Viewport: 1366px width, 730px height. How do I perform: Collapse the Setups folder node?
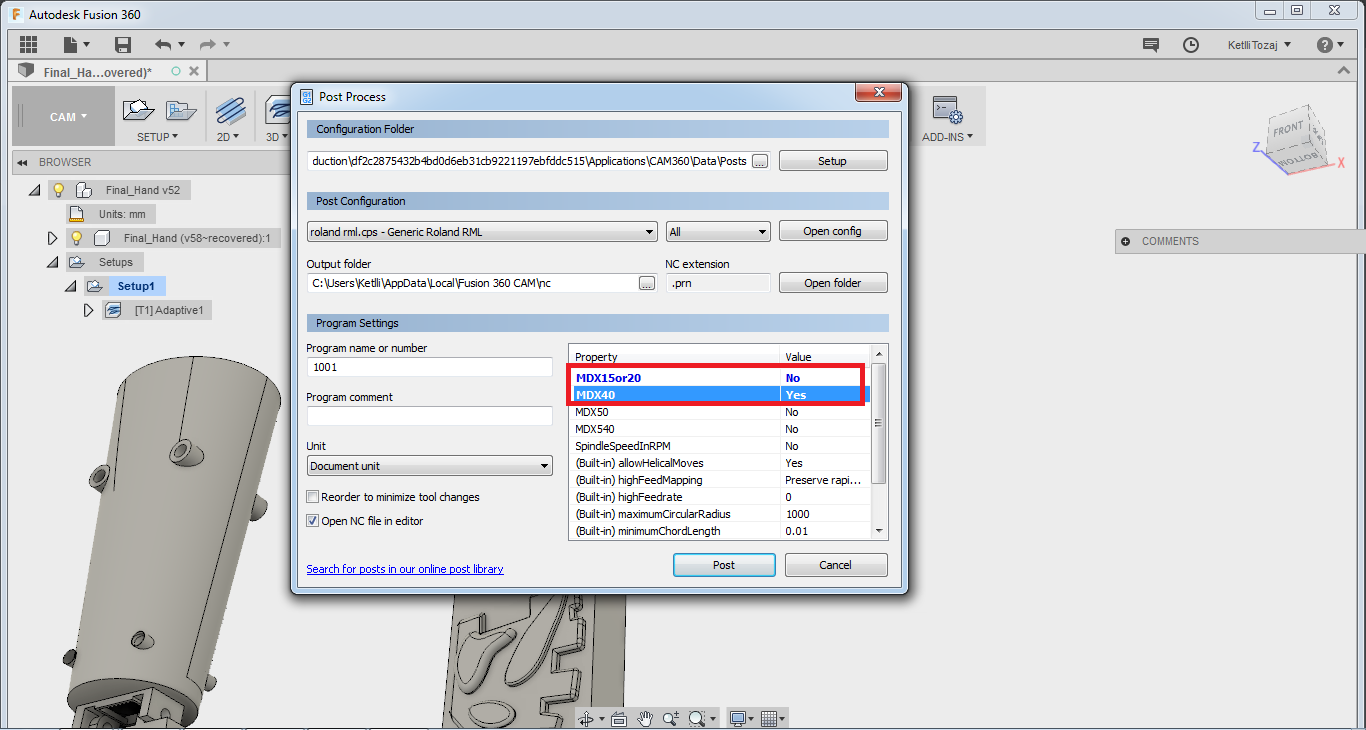pyautogui.click(x=53, y=262)
